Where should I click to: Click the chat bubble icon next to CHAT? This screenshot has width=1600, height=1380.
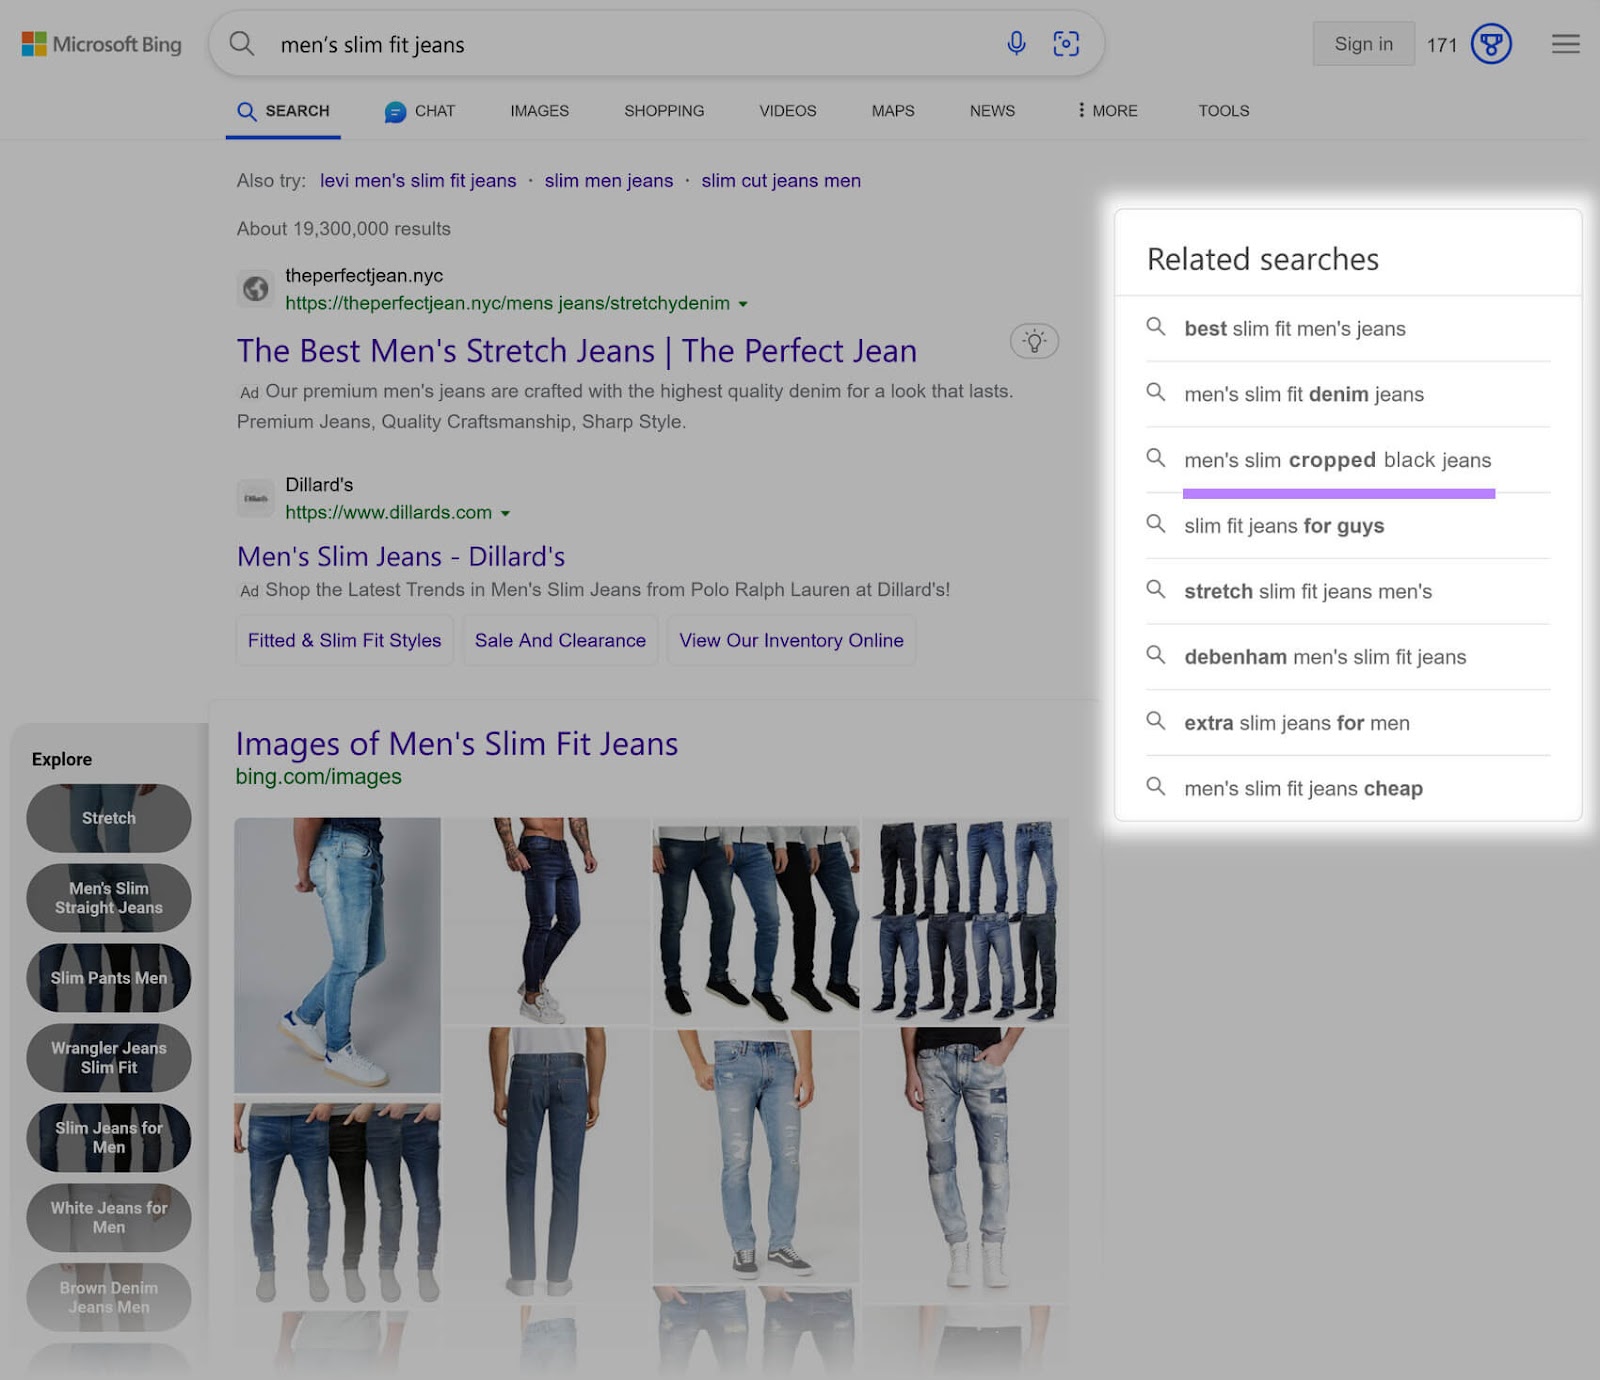click(x=394, y=111)
